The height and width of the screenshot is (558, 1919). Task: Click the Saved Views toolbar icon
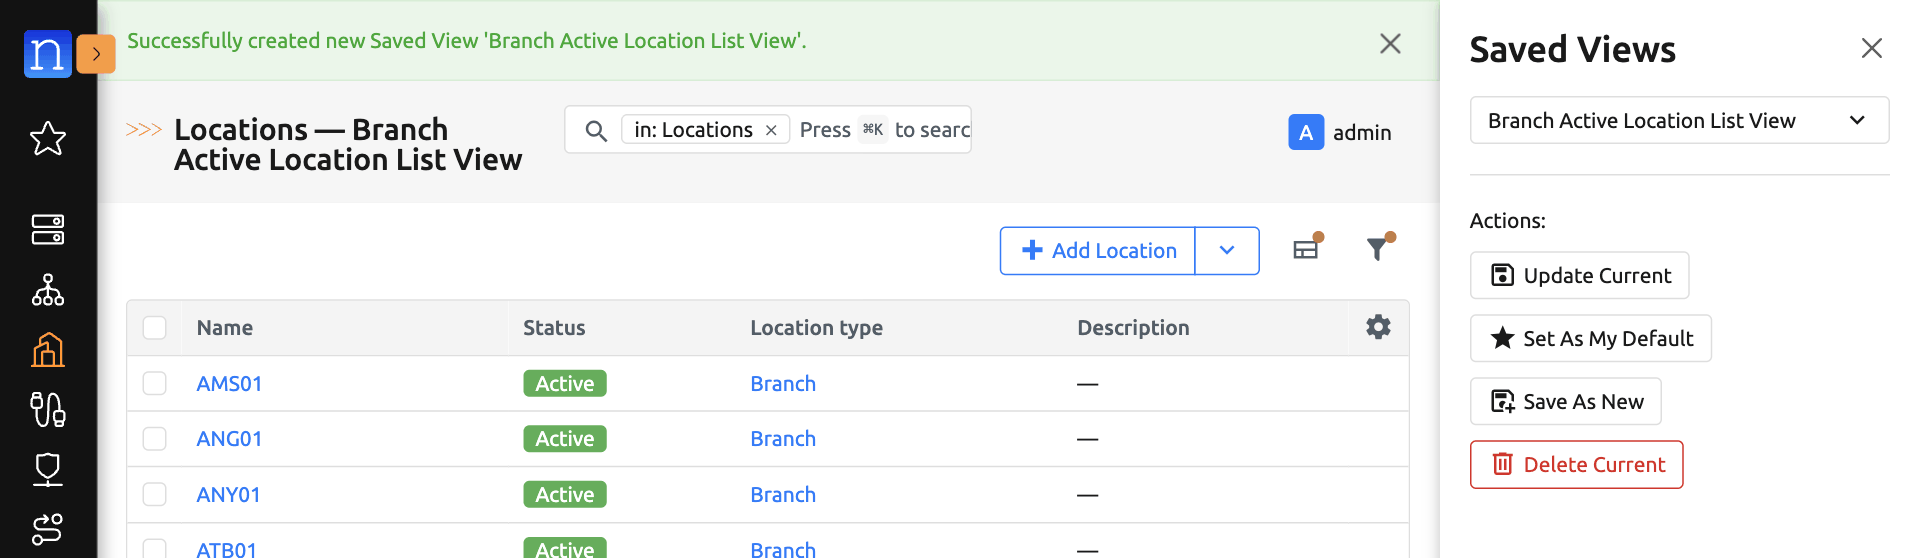1306,250
